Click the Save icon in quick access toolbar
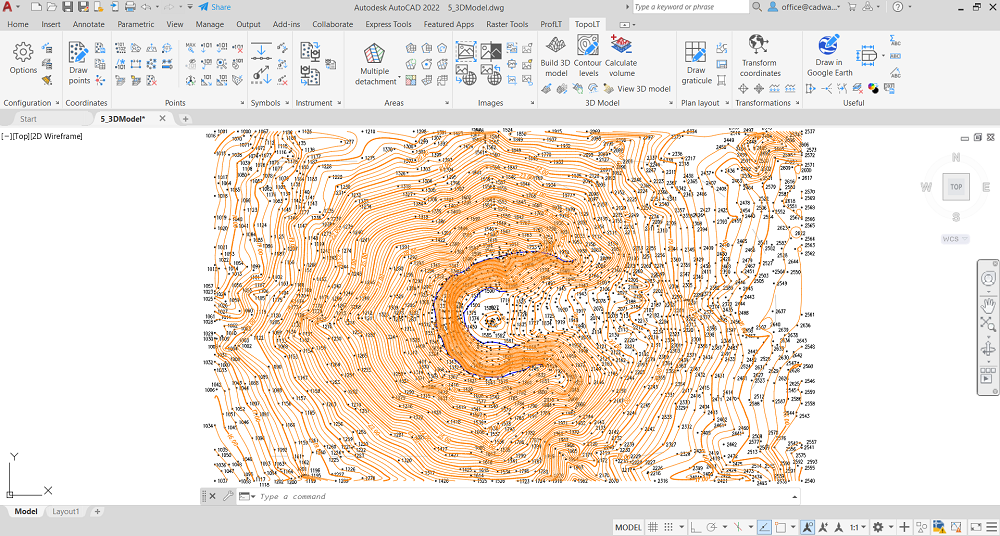The width and height of the screenshot is (1000, 536). click(x=68, y=7)
